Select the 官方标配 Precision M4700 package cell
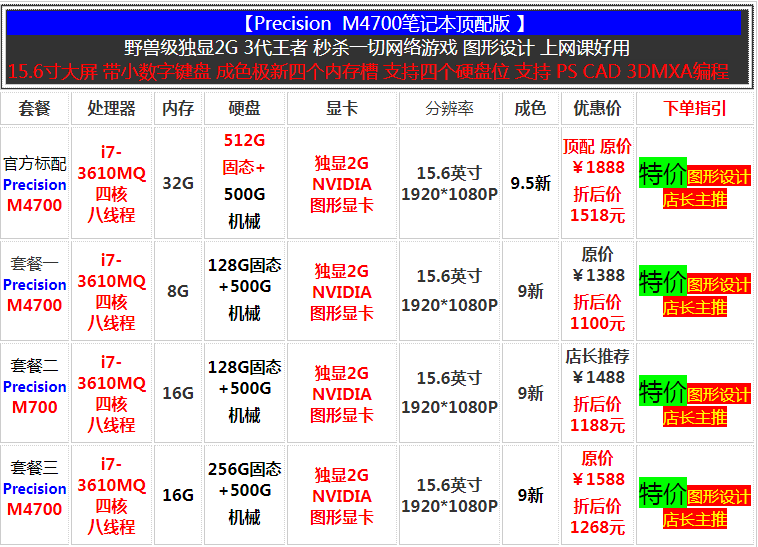 tap(35, 183)
